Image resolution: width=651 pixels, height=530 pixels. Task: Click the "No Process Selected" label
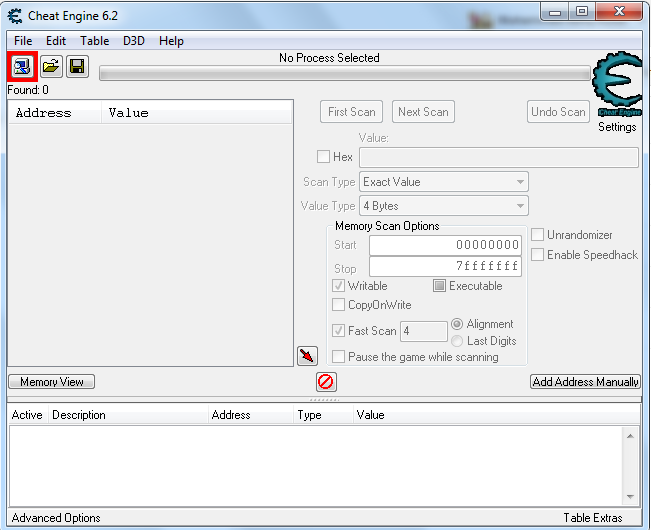pos(329,58)
